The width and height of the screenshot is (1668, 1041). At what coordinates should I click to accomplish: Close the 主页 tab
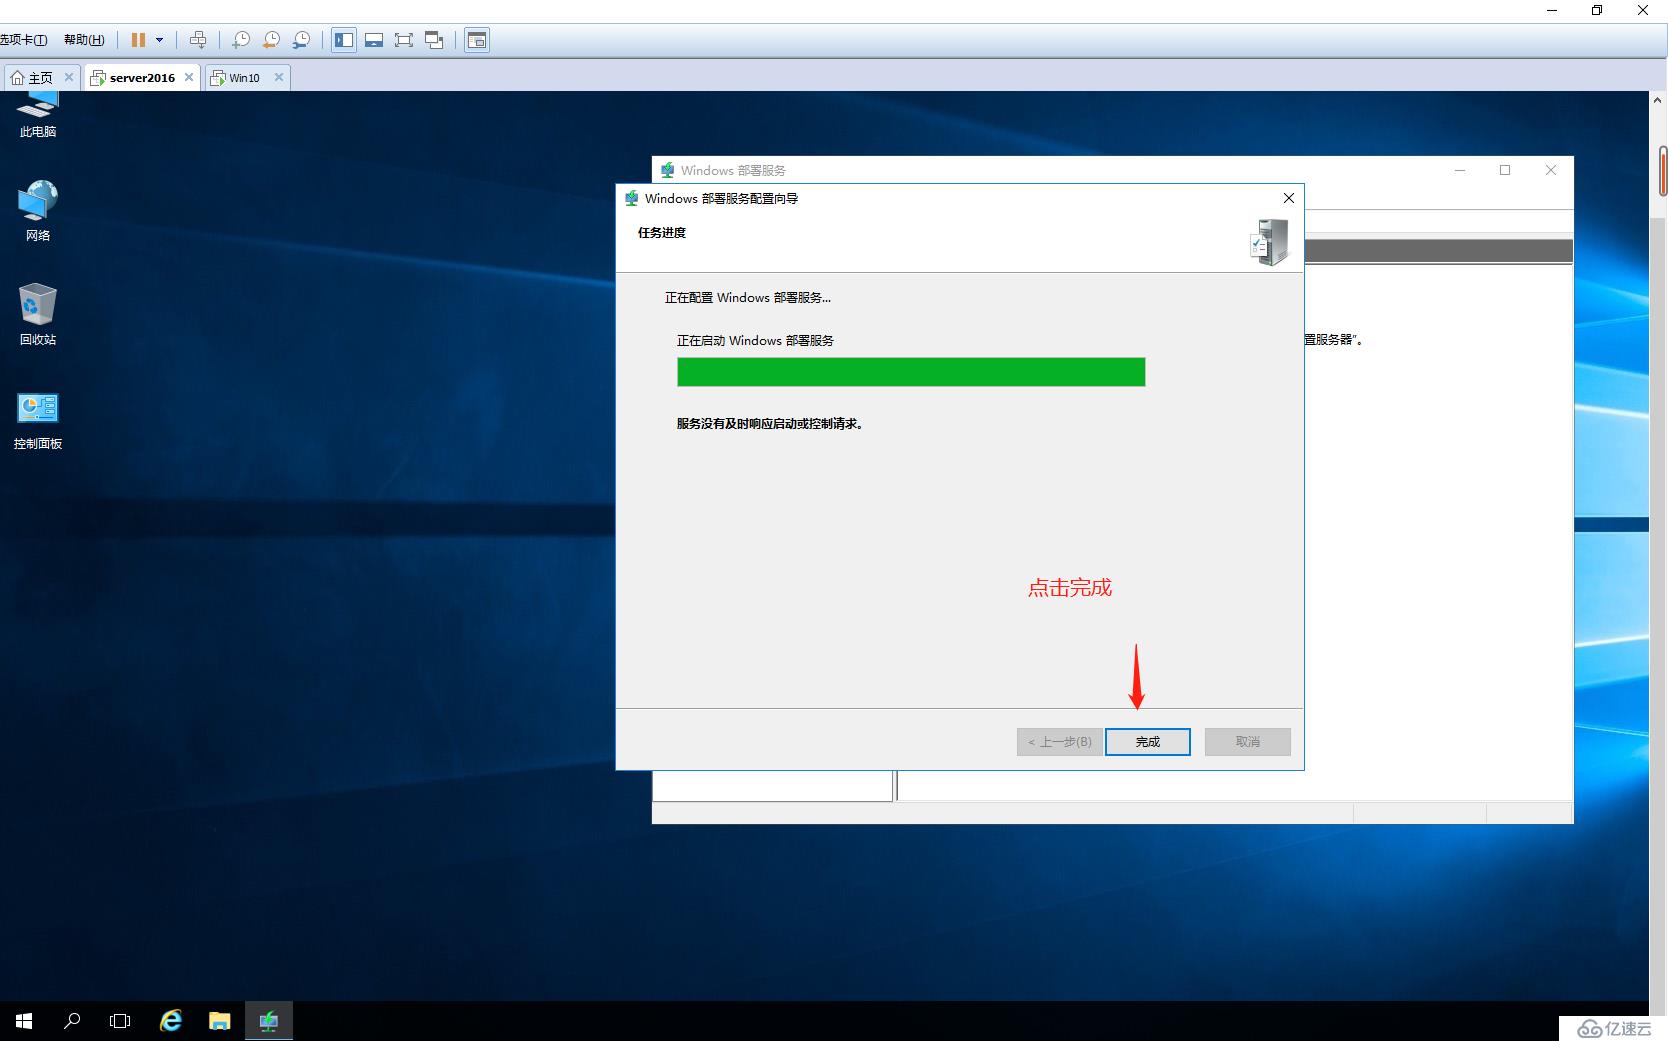tap(69, 77)
